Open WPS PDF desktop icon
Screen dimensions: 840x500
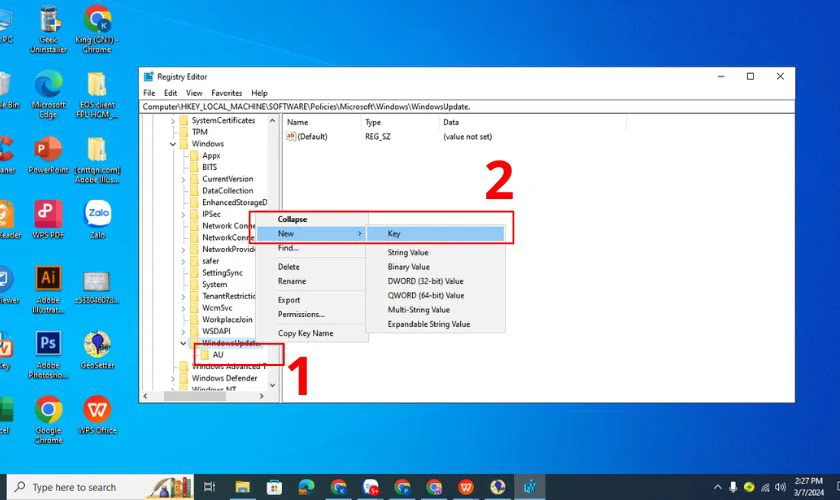pos(48,220)
